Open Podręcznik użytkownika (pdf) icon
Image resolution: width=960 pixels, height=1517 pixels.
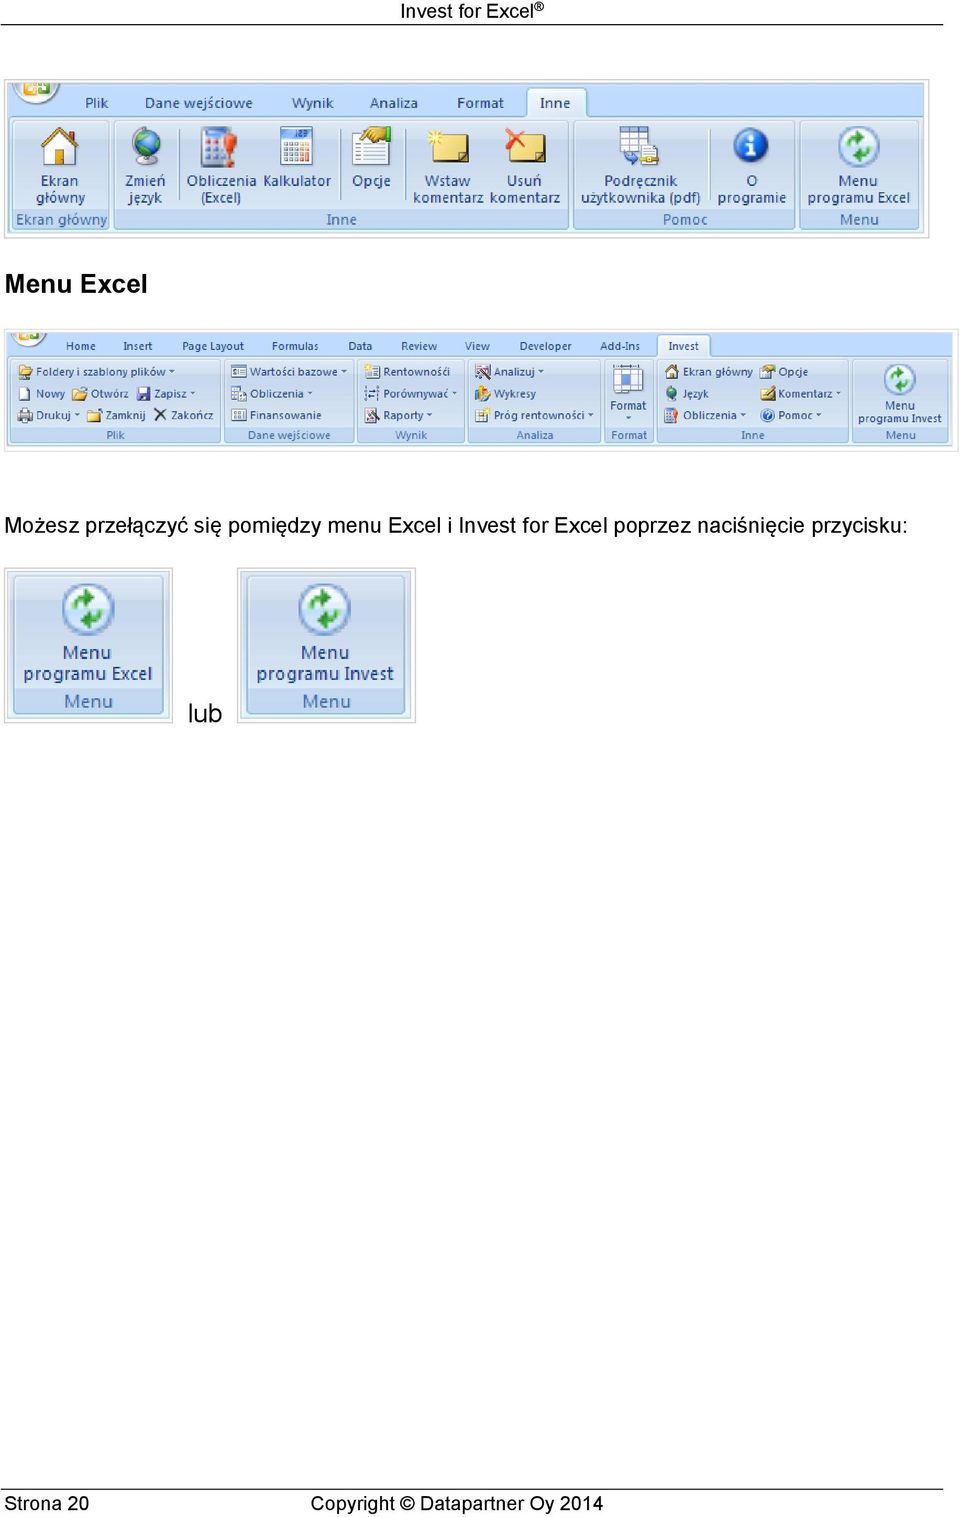[x=640, y=146]
